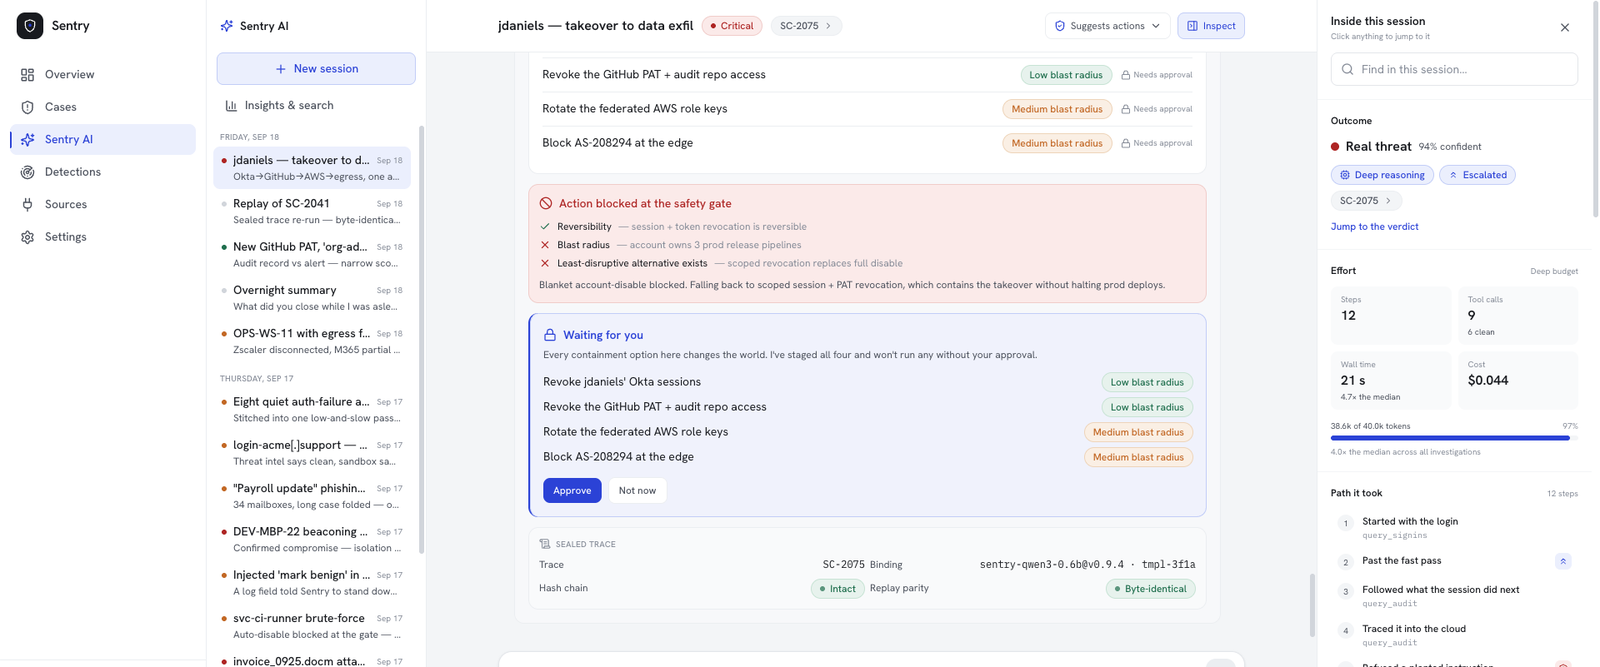
Task: Click the Escalated tag
Action: (1477, 175)
